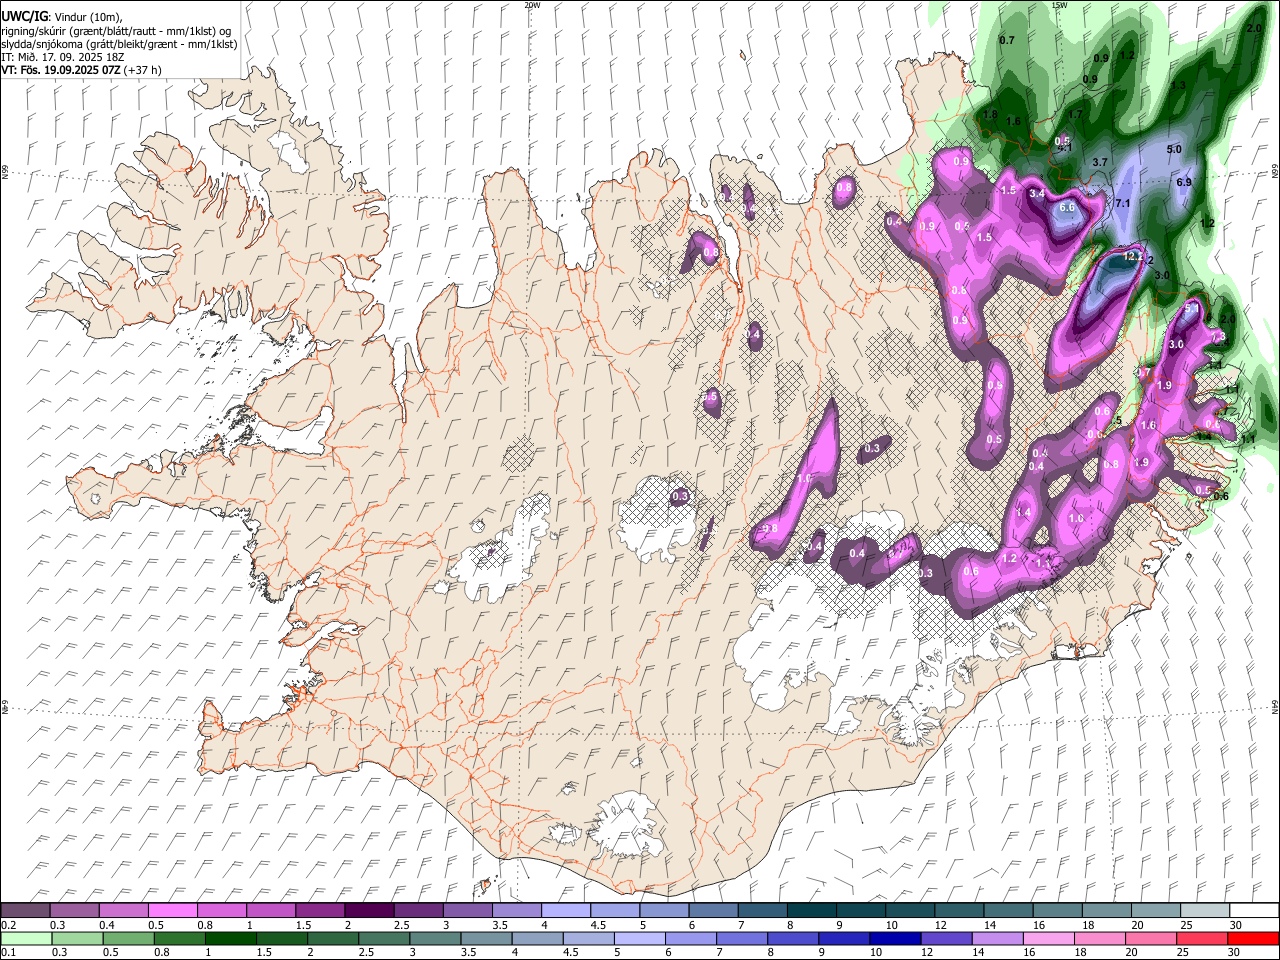Image resolution: width=1280 pixels, height=960 pixels.
Task: Click the 7.1 precipitation value offshore
Action: pyautogui.click(x=1122, y=203)
